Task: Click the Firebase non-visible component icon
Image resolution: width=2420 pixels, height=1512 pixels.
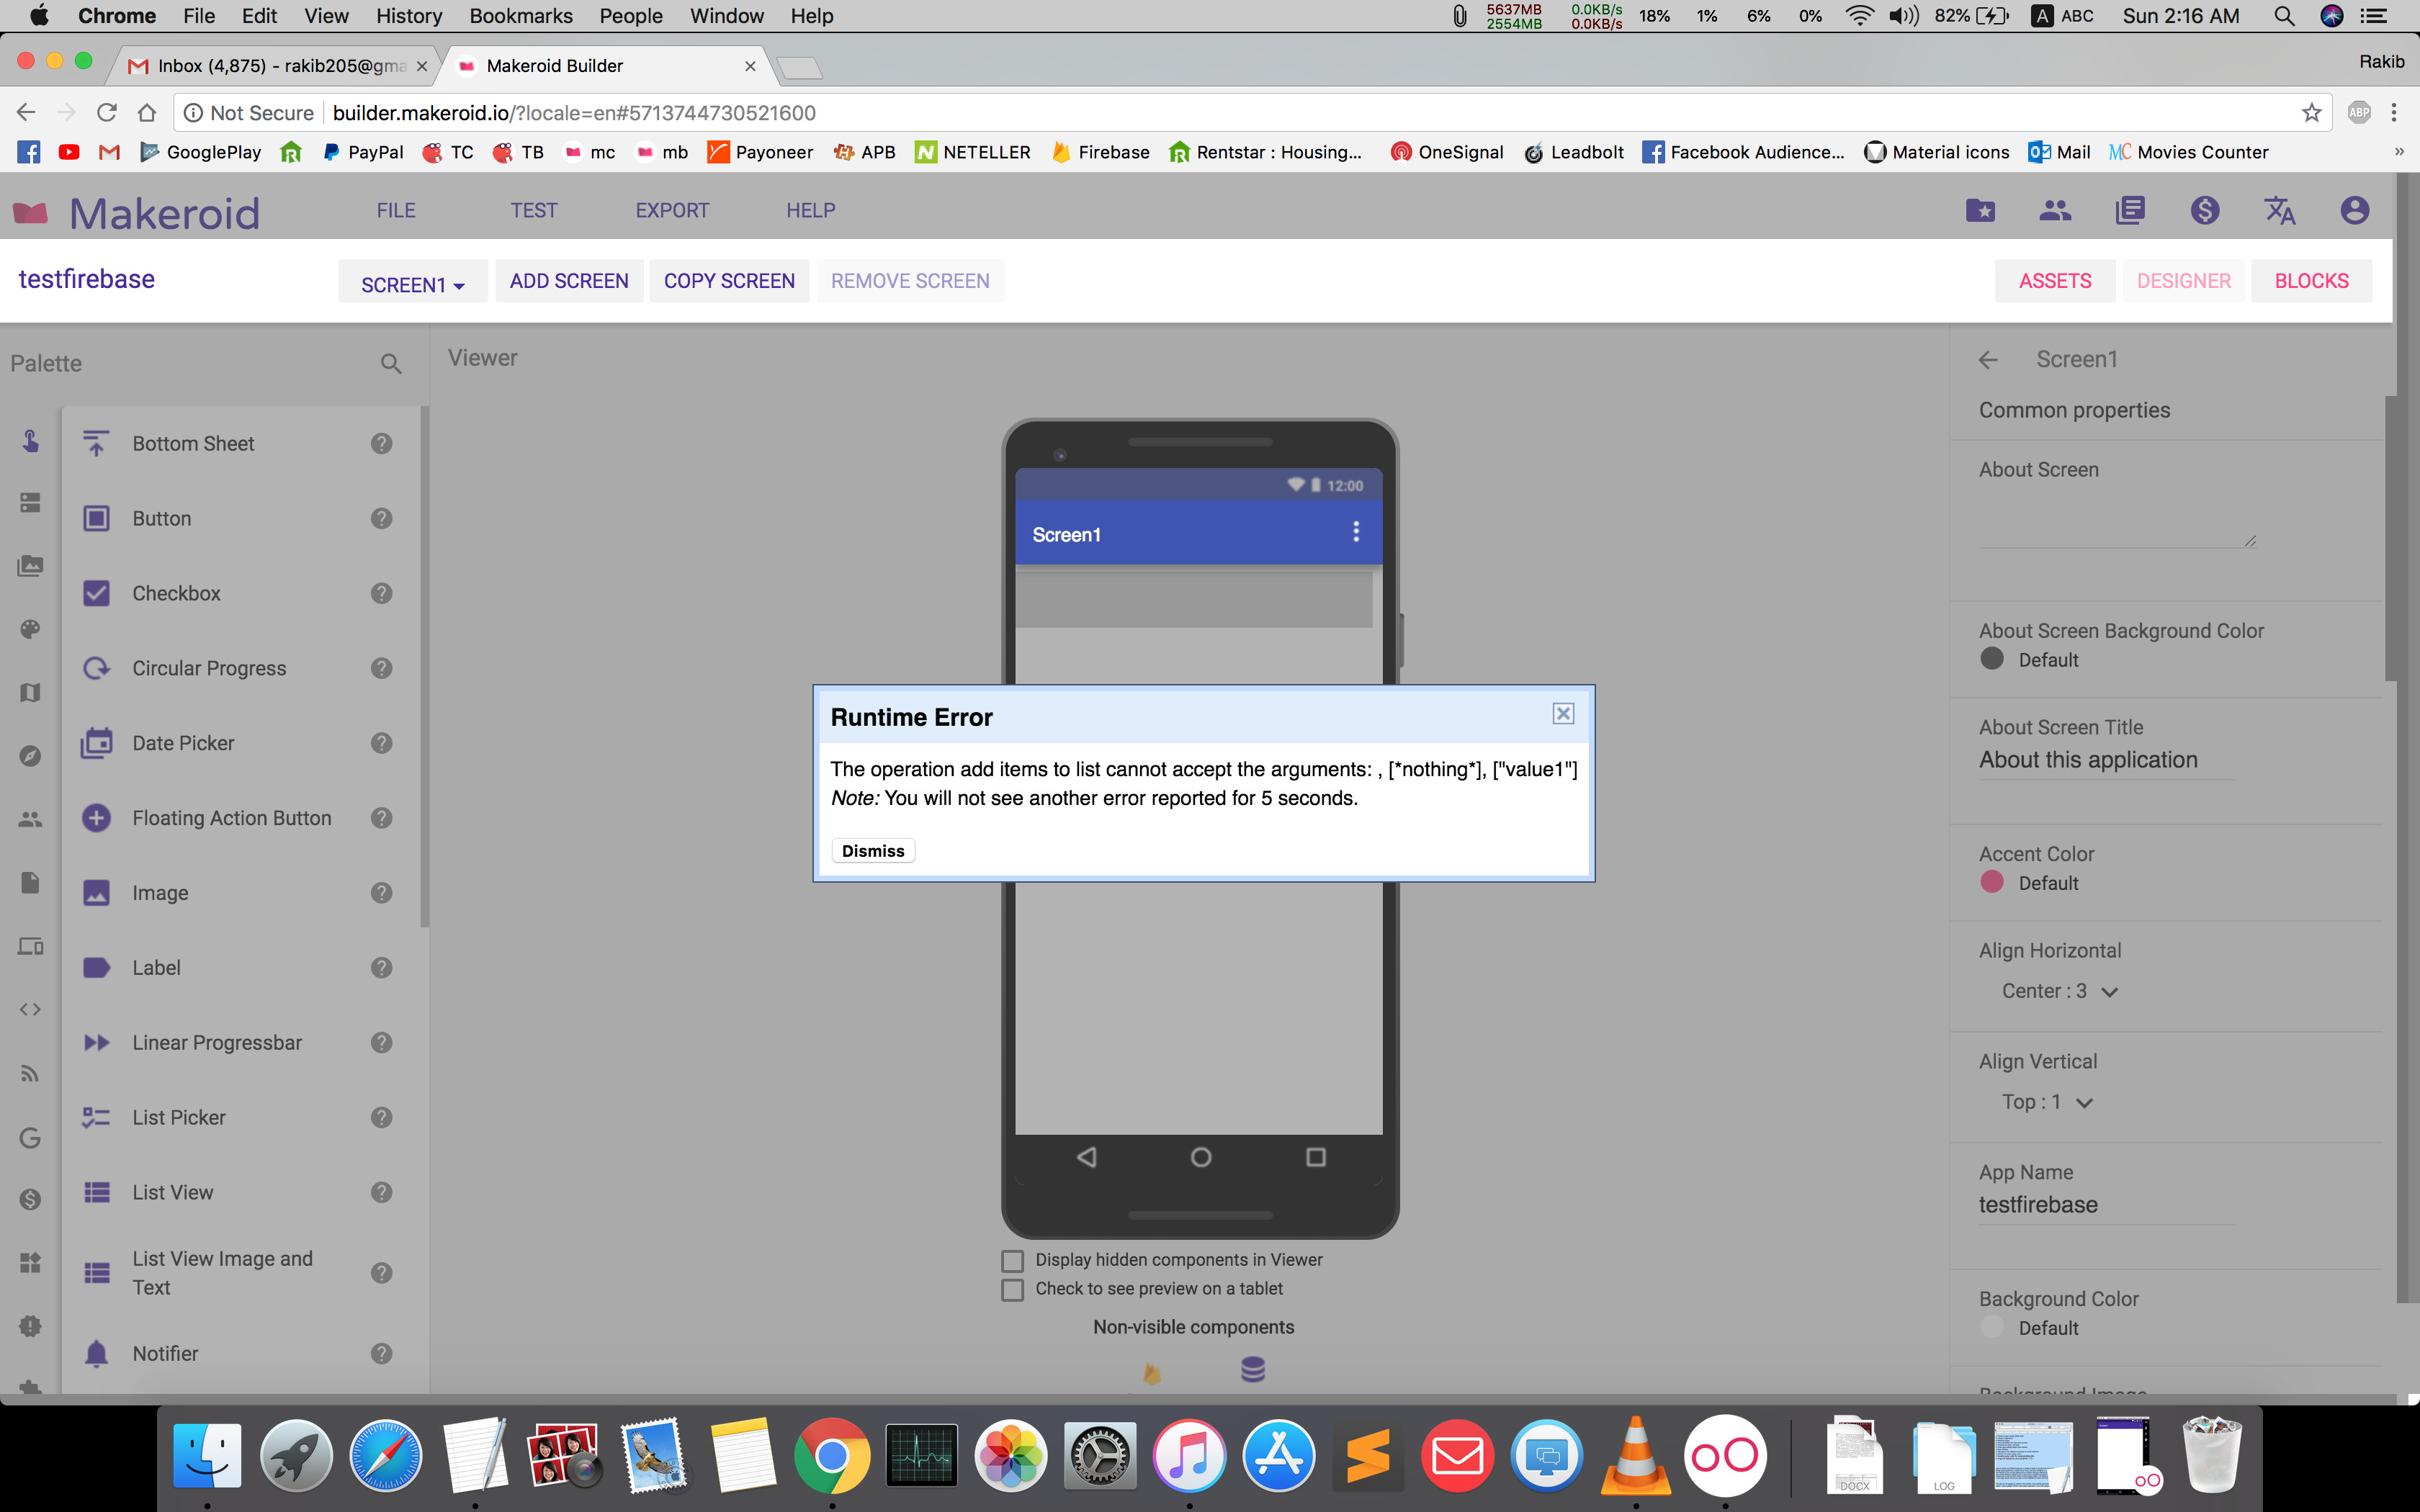Action: [1152, 1372]
